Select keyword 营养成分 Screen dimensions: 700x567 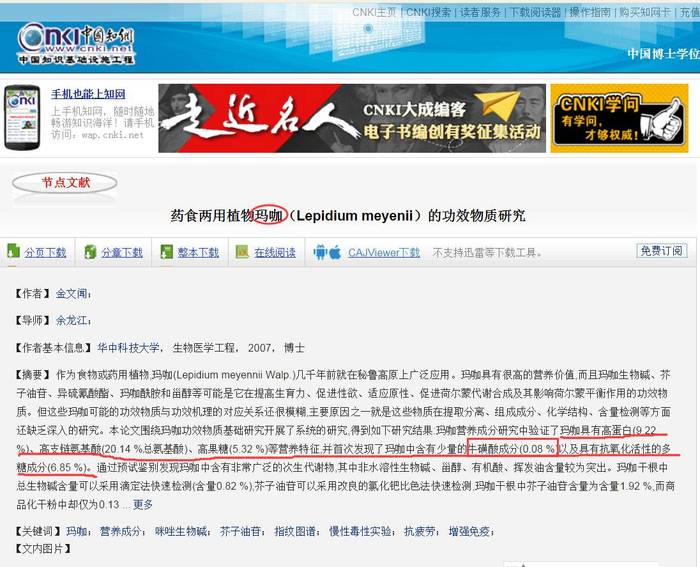tap(120, 531)
